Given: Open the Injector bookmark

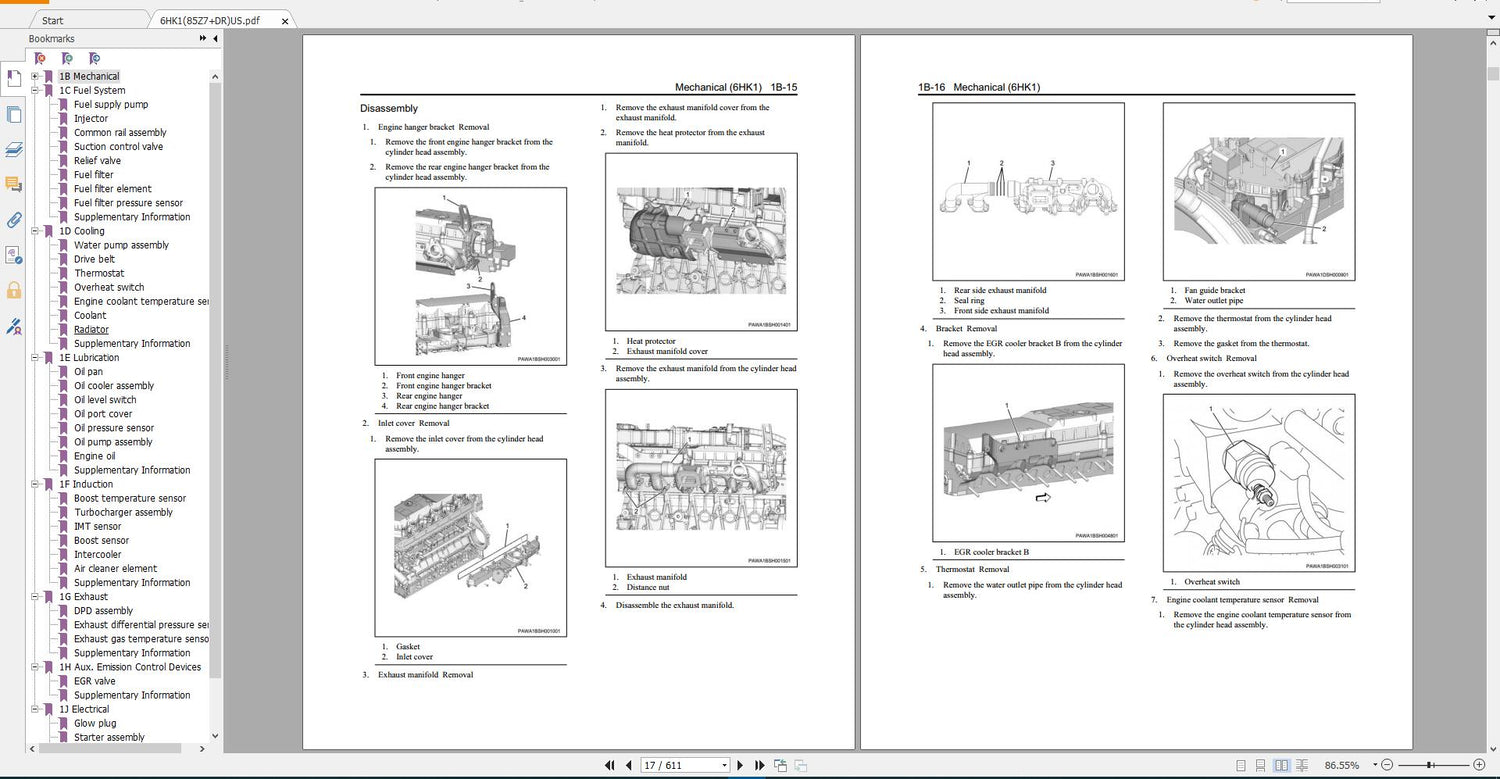Looking at the screenshot, I should click(x=91, y=118).
